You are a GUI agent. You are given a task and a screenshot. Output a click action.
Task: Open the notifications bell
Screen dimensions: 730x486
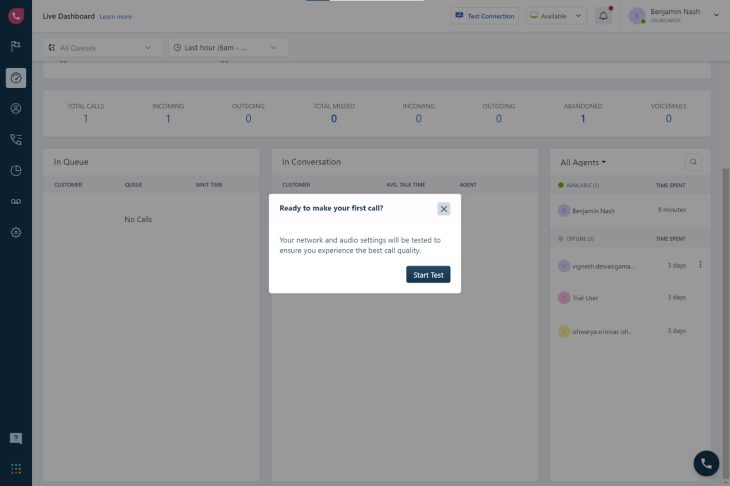[603, 16]
